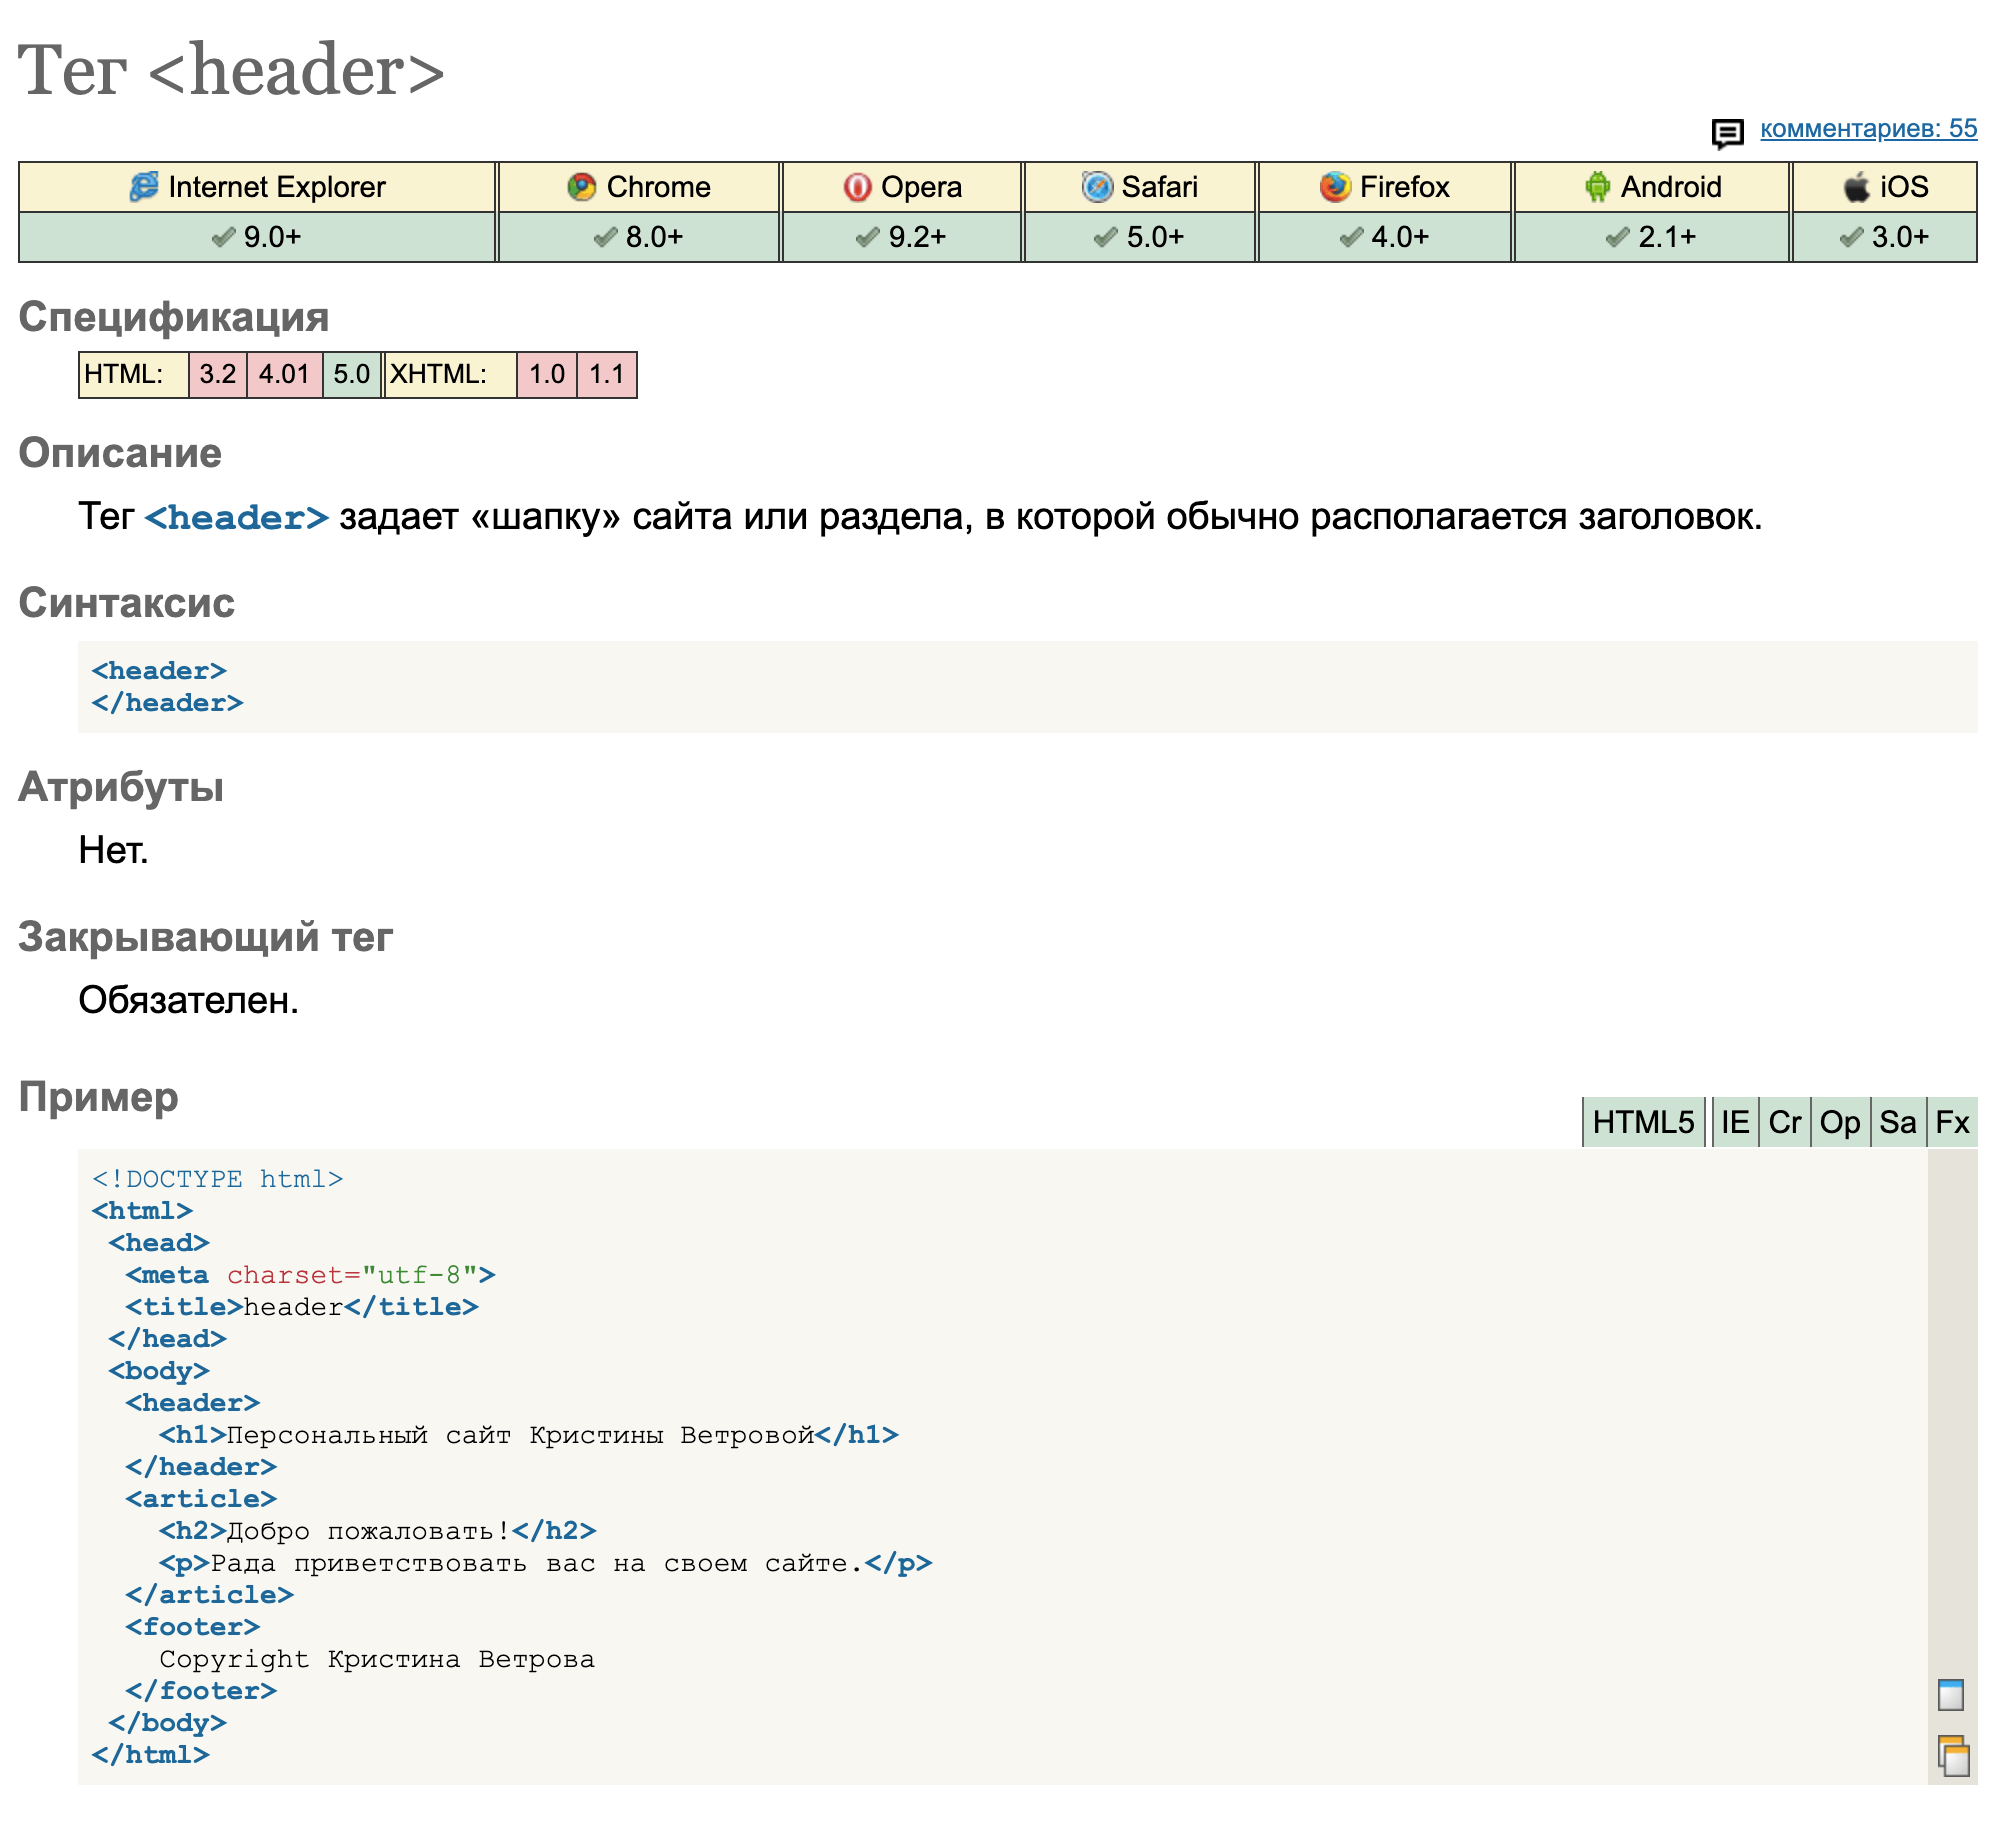Screen dimensions: 2000x1840
Task: Click the checkmark next to 4.0+
Action: point(1352,237)
